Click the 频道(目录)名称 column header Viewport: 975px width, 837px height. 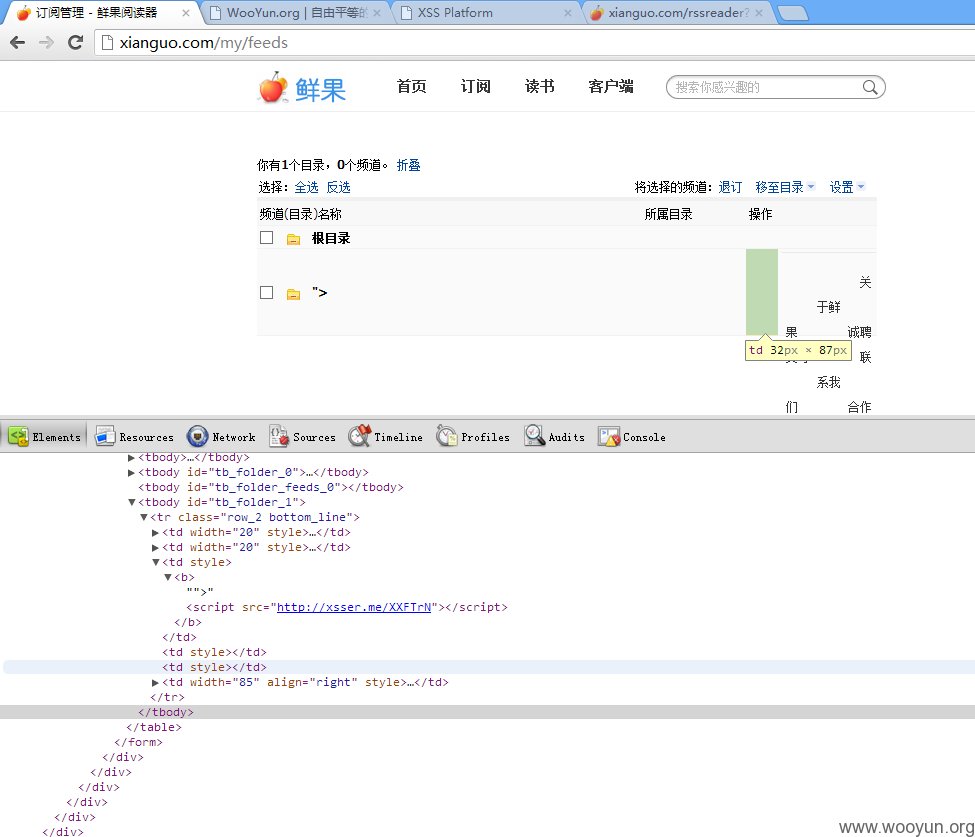(301, 215)
